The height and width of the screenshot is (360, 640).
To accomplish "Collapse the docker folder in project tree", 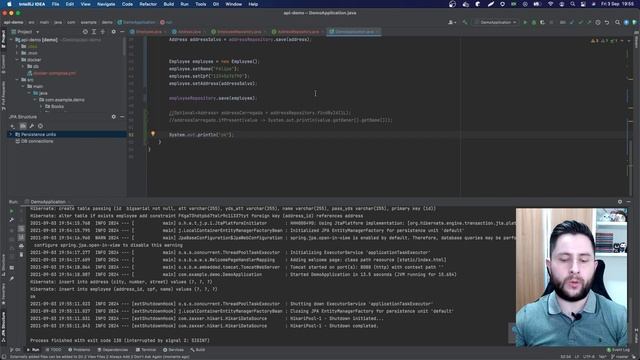I will [17, 60].
